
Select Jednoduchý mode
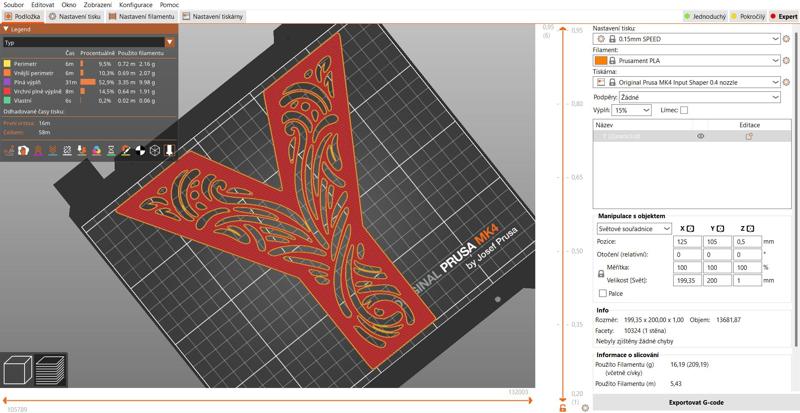tap(706, 17)
